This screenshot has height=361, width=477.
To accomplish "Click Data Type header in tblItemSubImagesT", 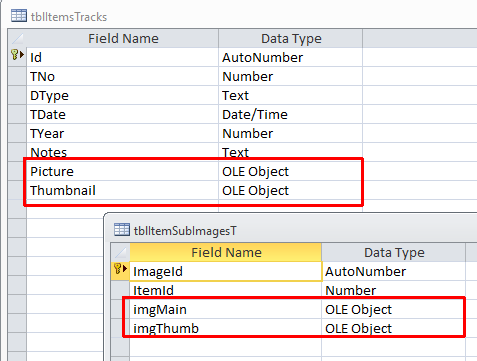I will [x=394, y=253].
